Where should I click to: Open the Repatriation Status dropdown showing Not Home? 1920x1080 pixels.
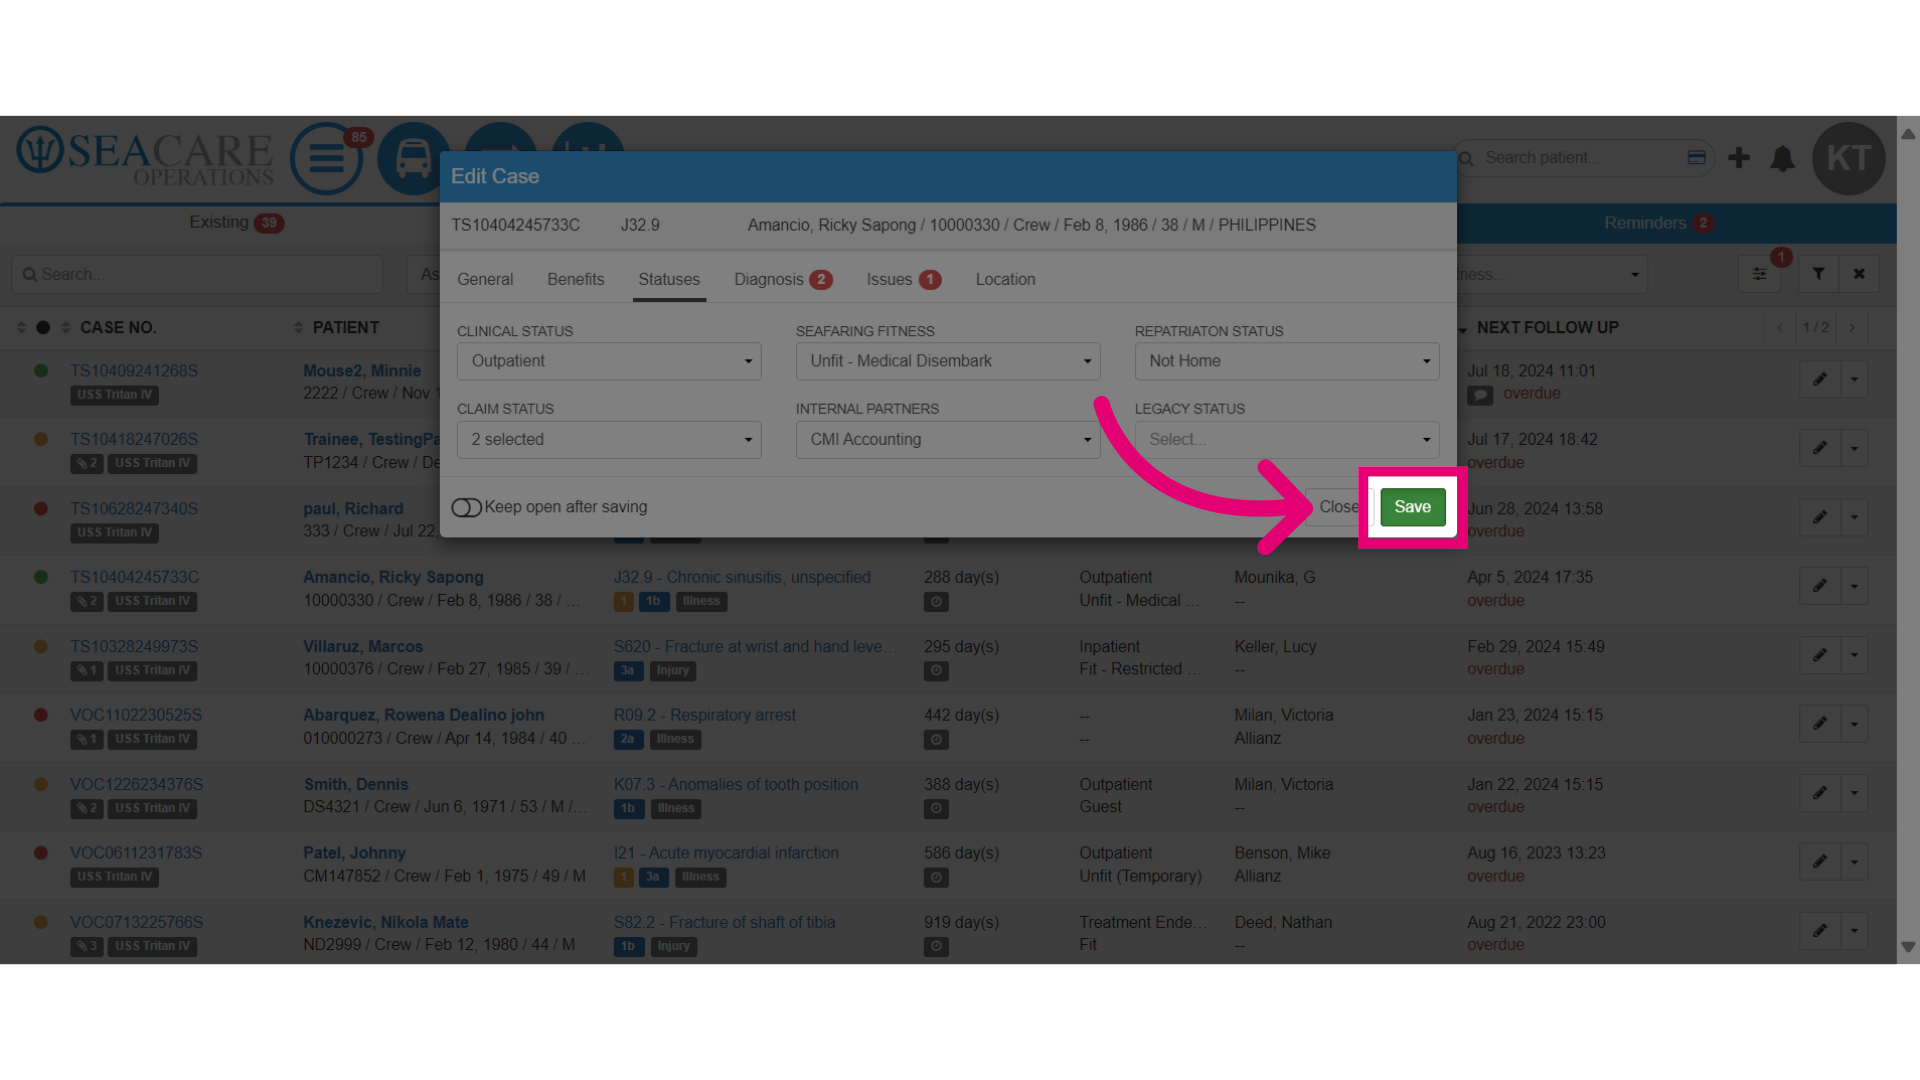coord(1287,361)
